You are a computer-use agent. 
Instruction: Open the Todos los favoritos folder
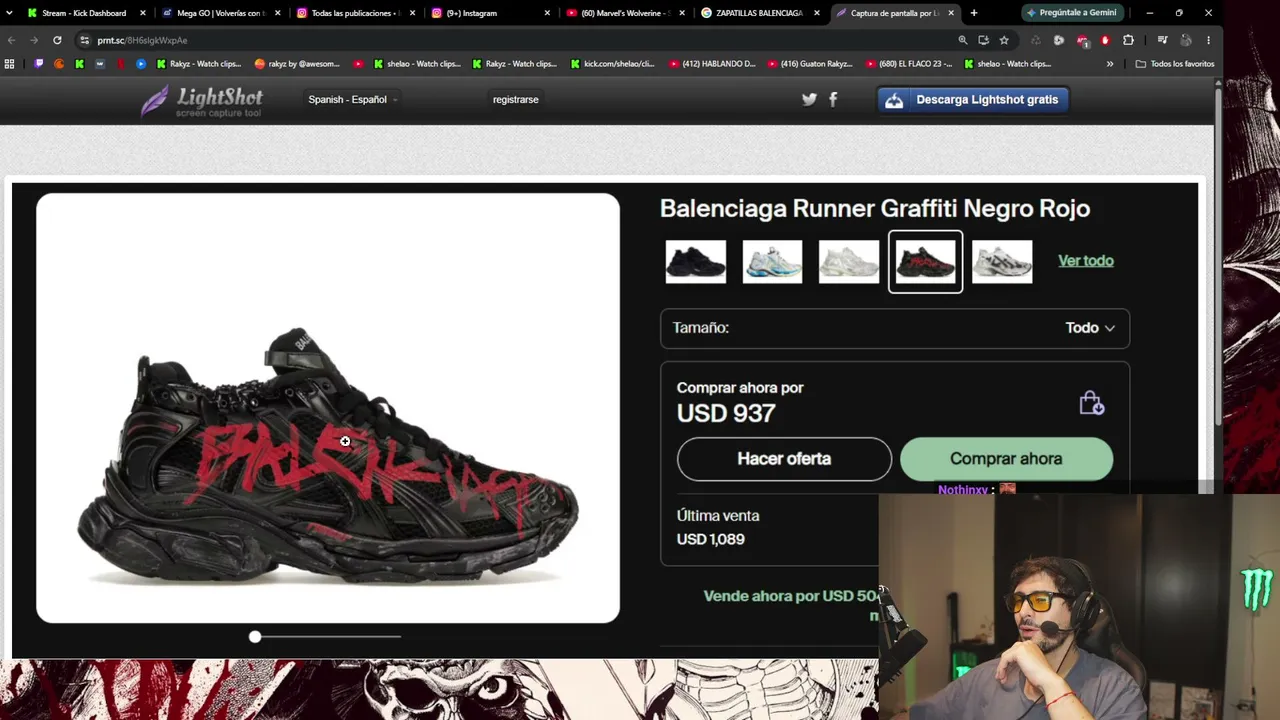click(x=1175, y=64)
